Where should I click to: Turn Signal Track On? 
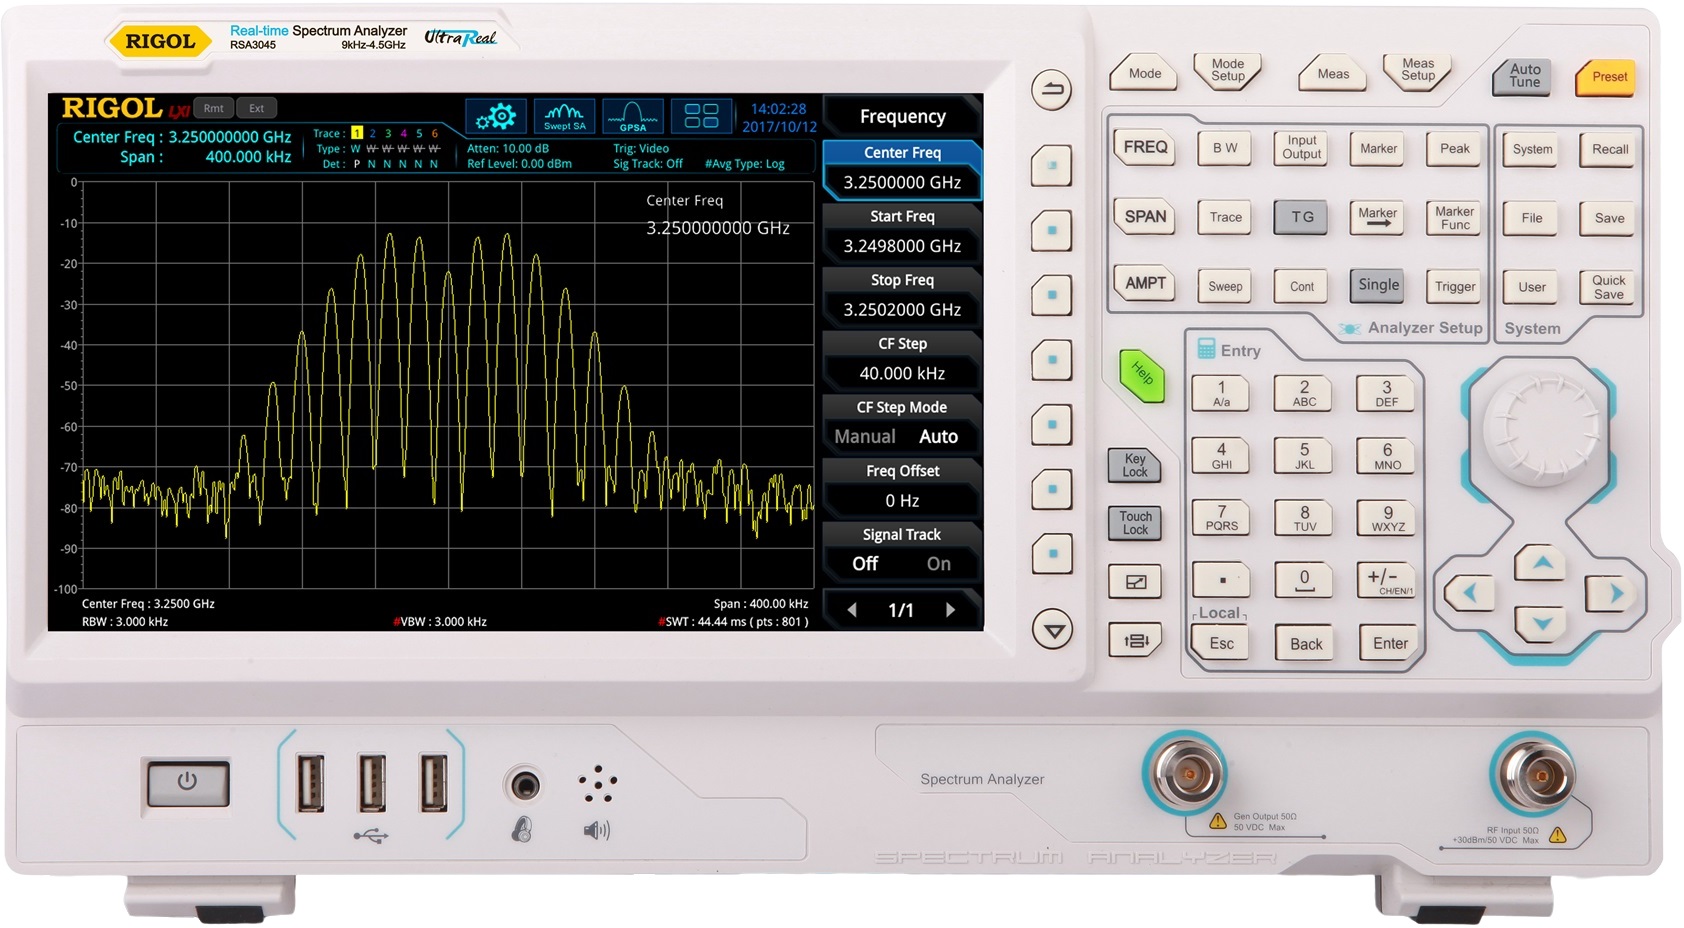point(939,564)
